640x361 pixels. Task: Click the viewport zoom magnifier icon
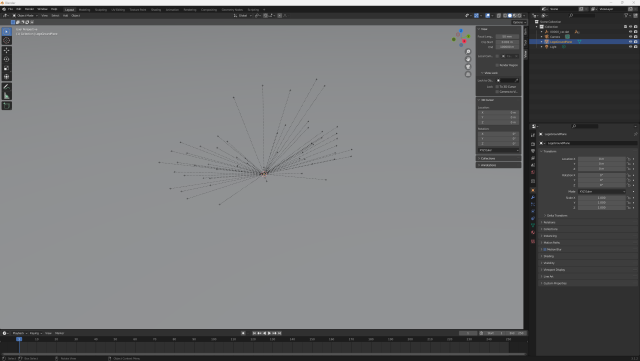pos(468,52)
